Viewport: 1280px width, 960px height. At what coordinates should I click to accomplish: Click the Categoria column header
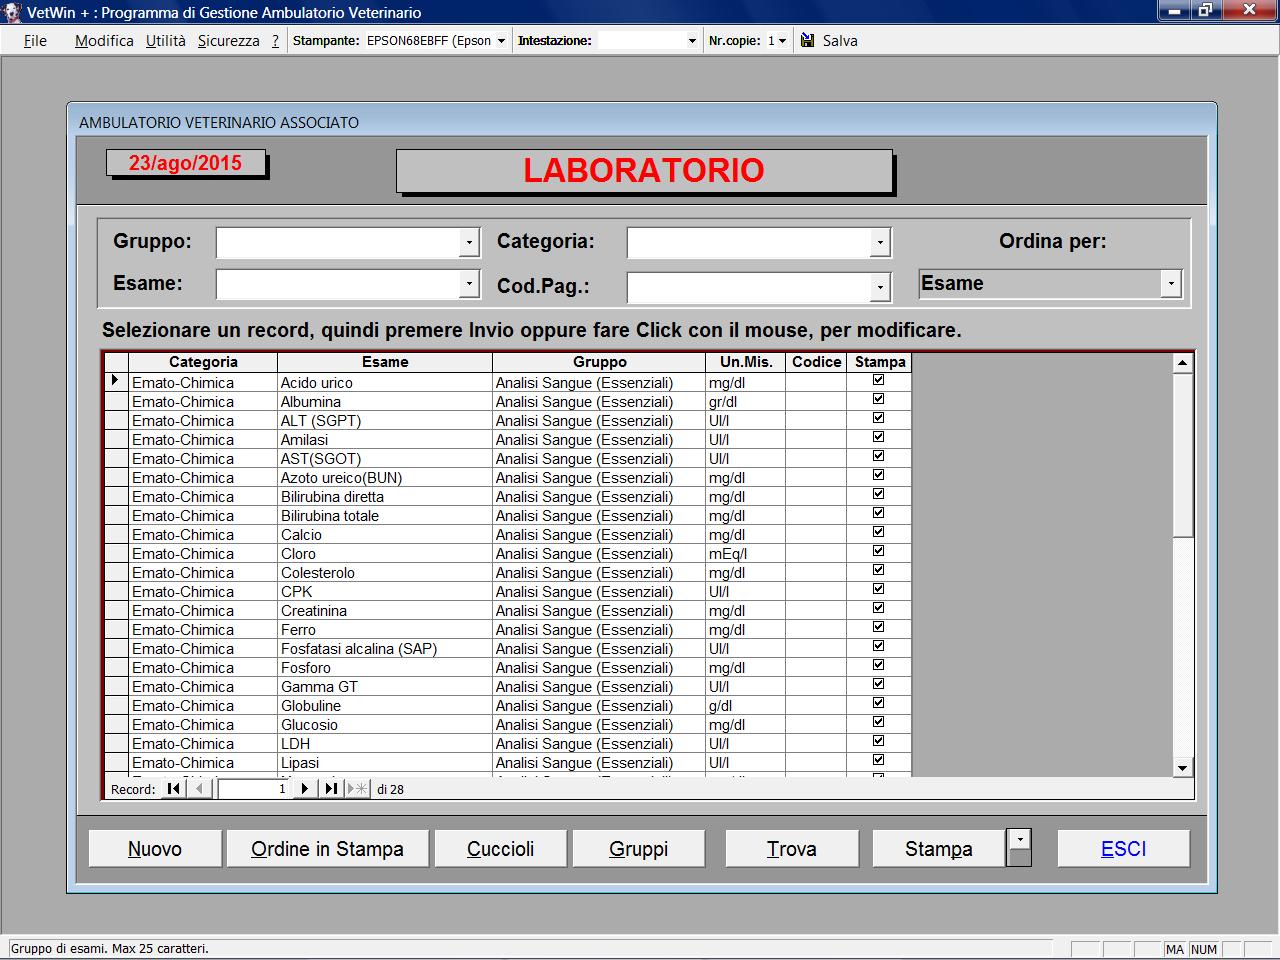click(x=203, y=362)
